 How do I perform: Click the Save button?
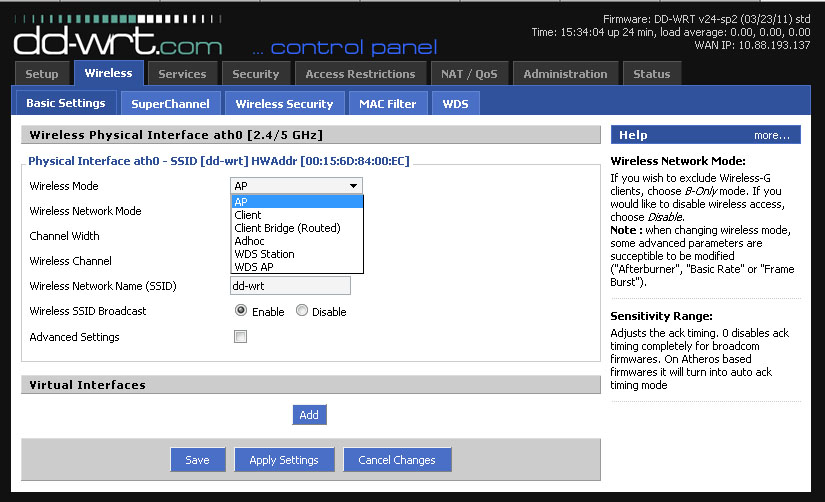tap(198, 460)
